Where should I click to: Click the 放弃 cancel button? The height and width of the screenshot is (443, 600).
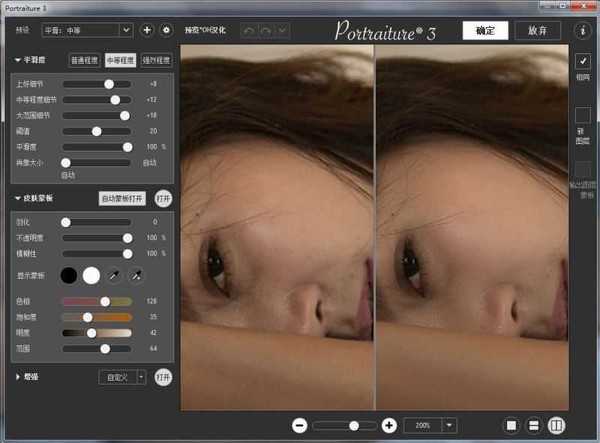point(537,30)
